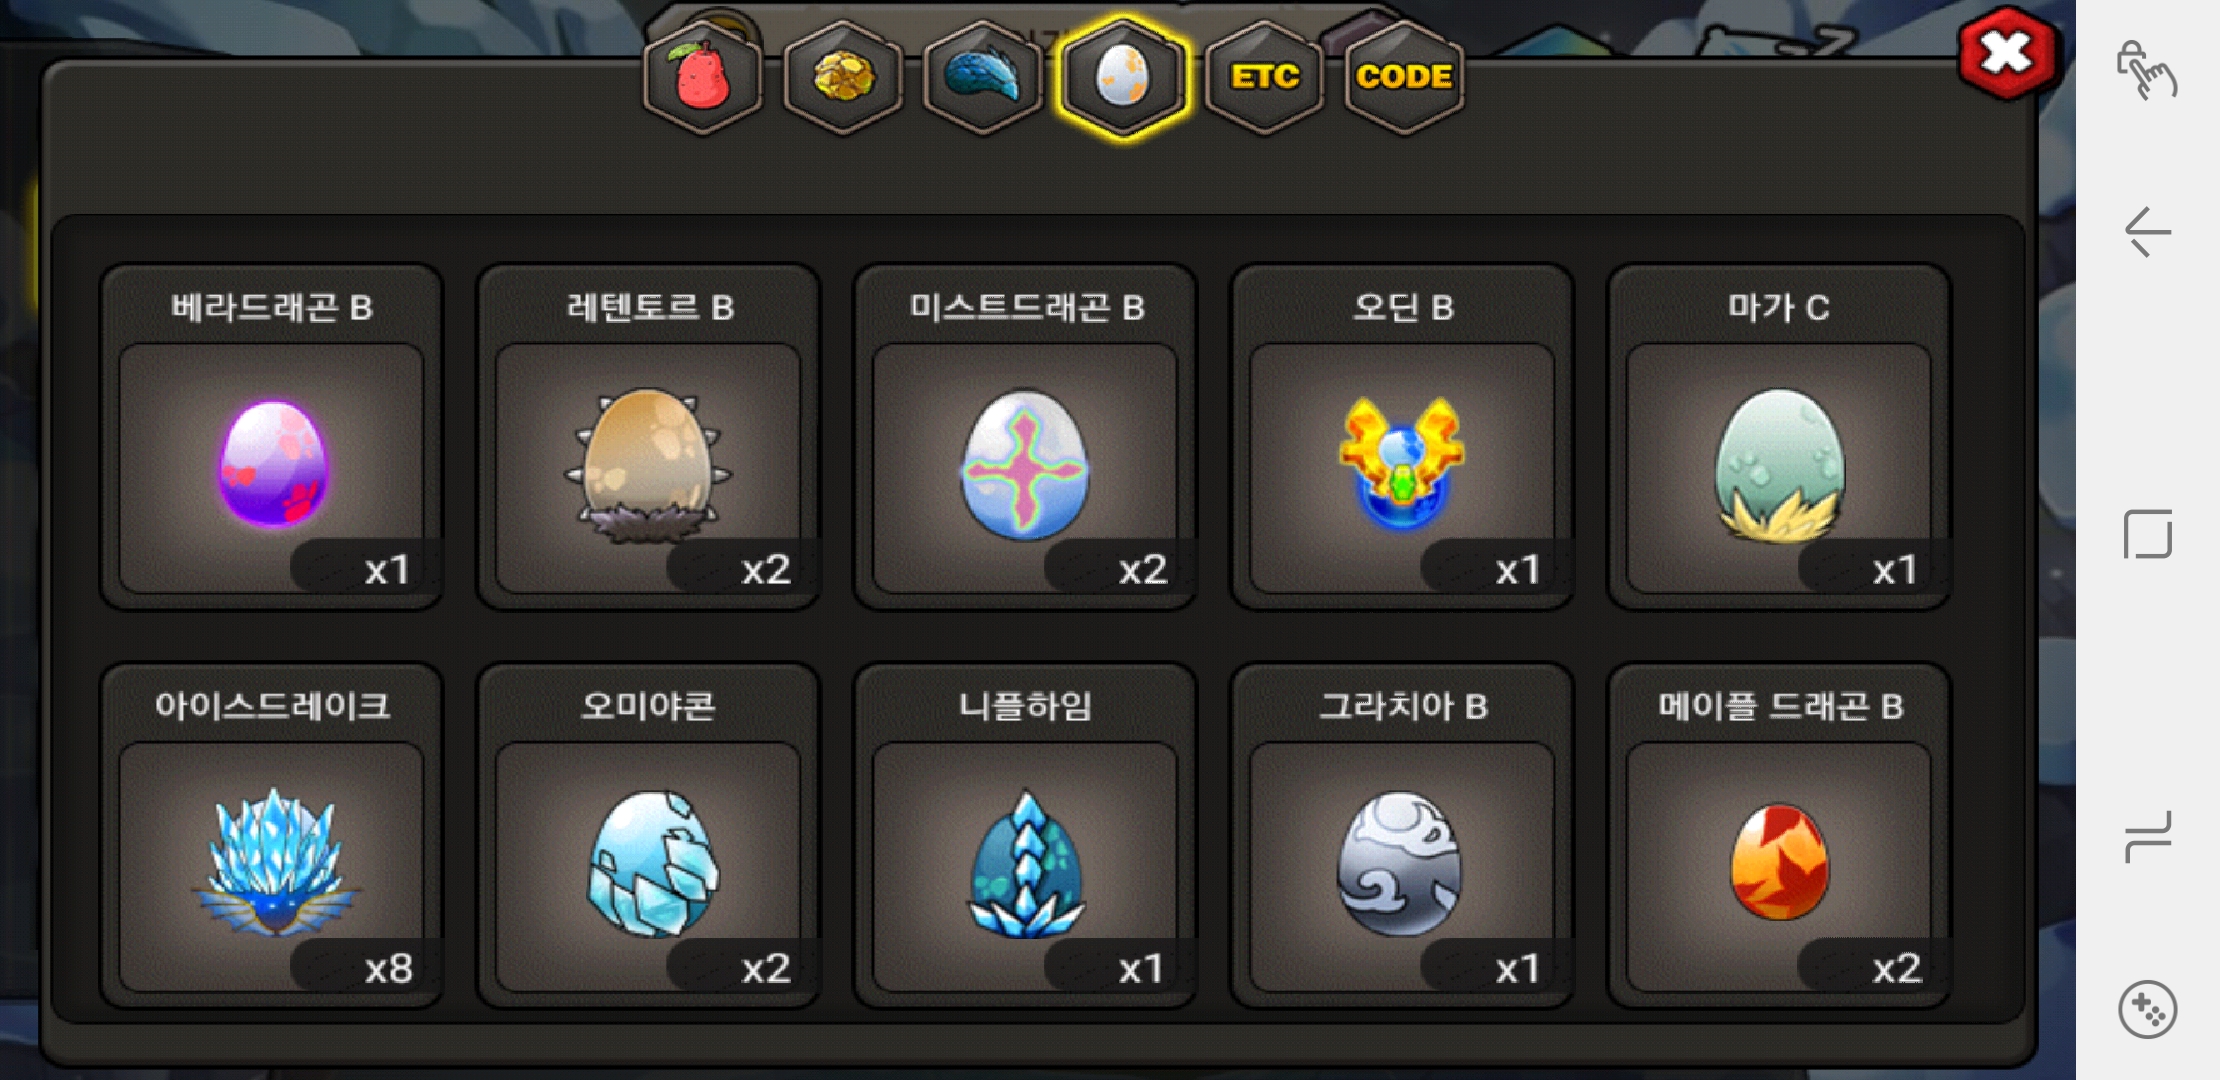
Task: Switch to the ETC tab
Action: pyautogui.click(x=1264, y=78)
